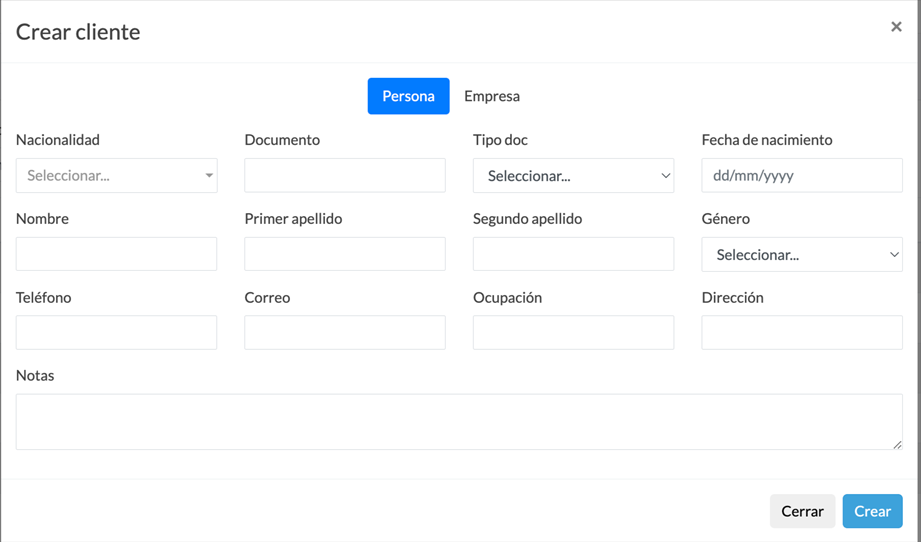The width and height of the screenshot is (921, 542).
Task: Switch to the Persona tab
Action: [x=408, y=96]
